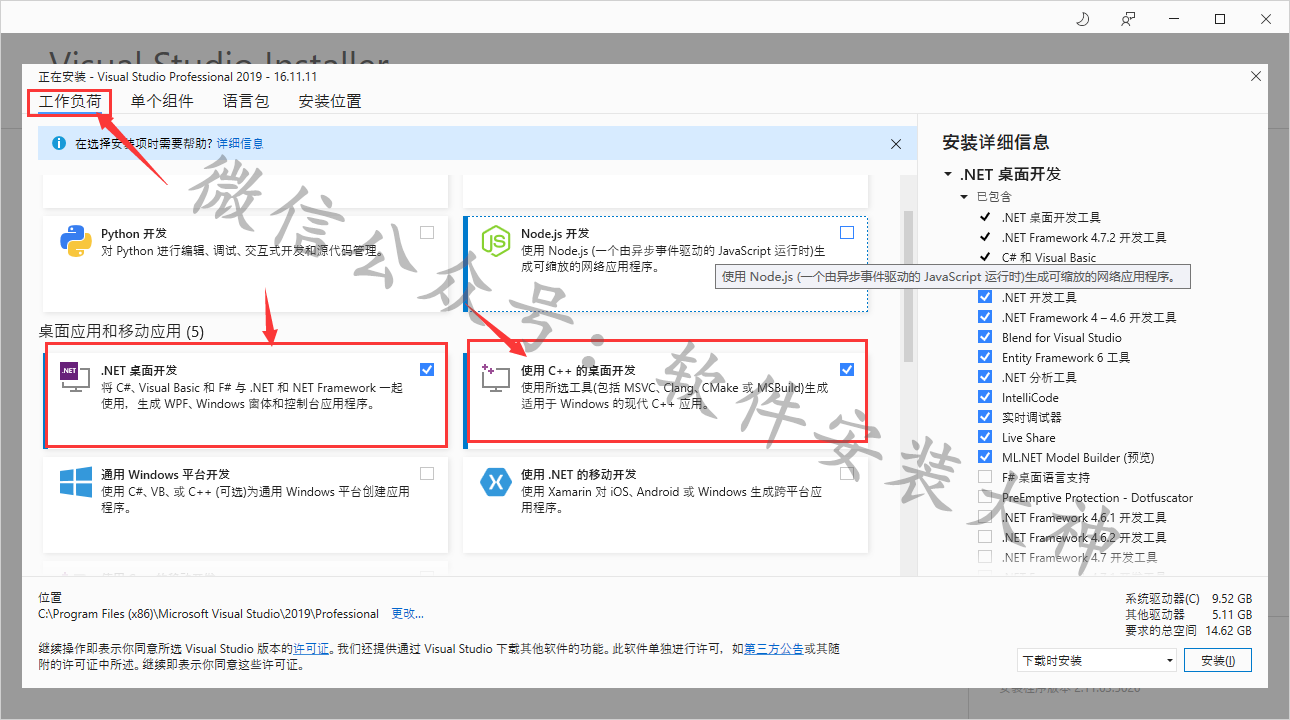1290x720 pixels.
Task: Uncheck the Live Share component
Action: [x=985, y=437]
